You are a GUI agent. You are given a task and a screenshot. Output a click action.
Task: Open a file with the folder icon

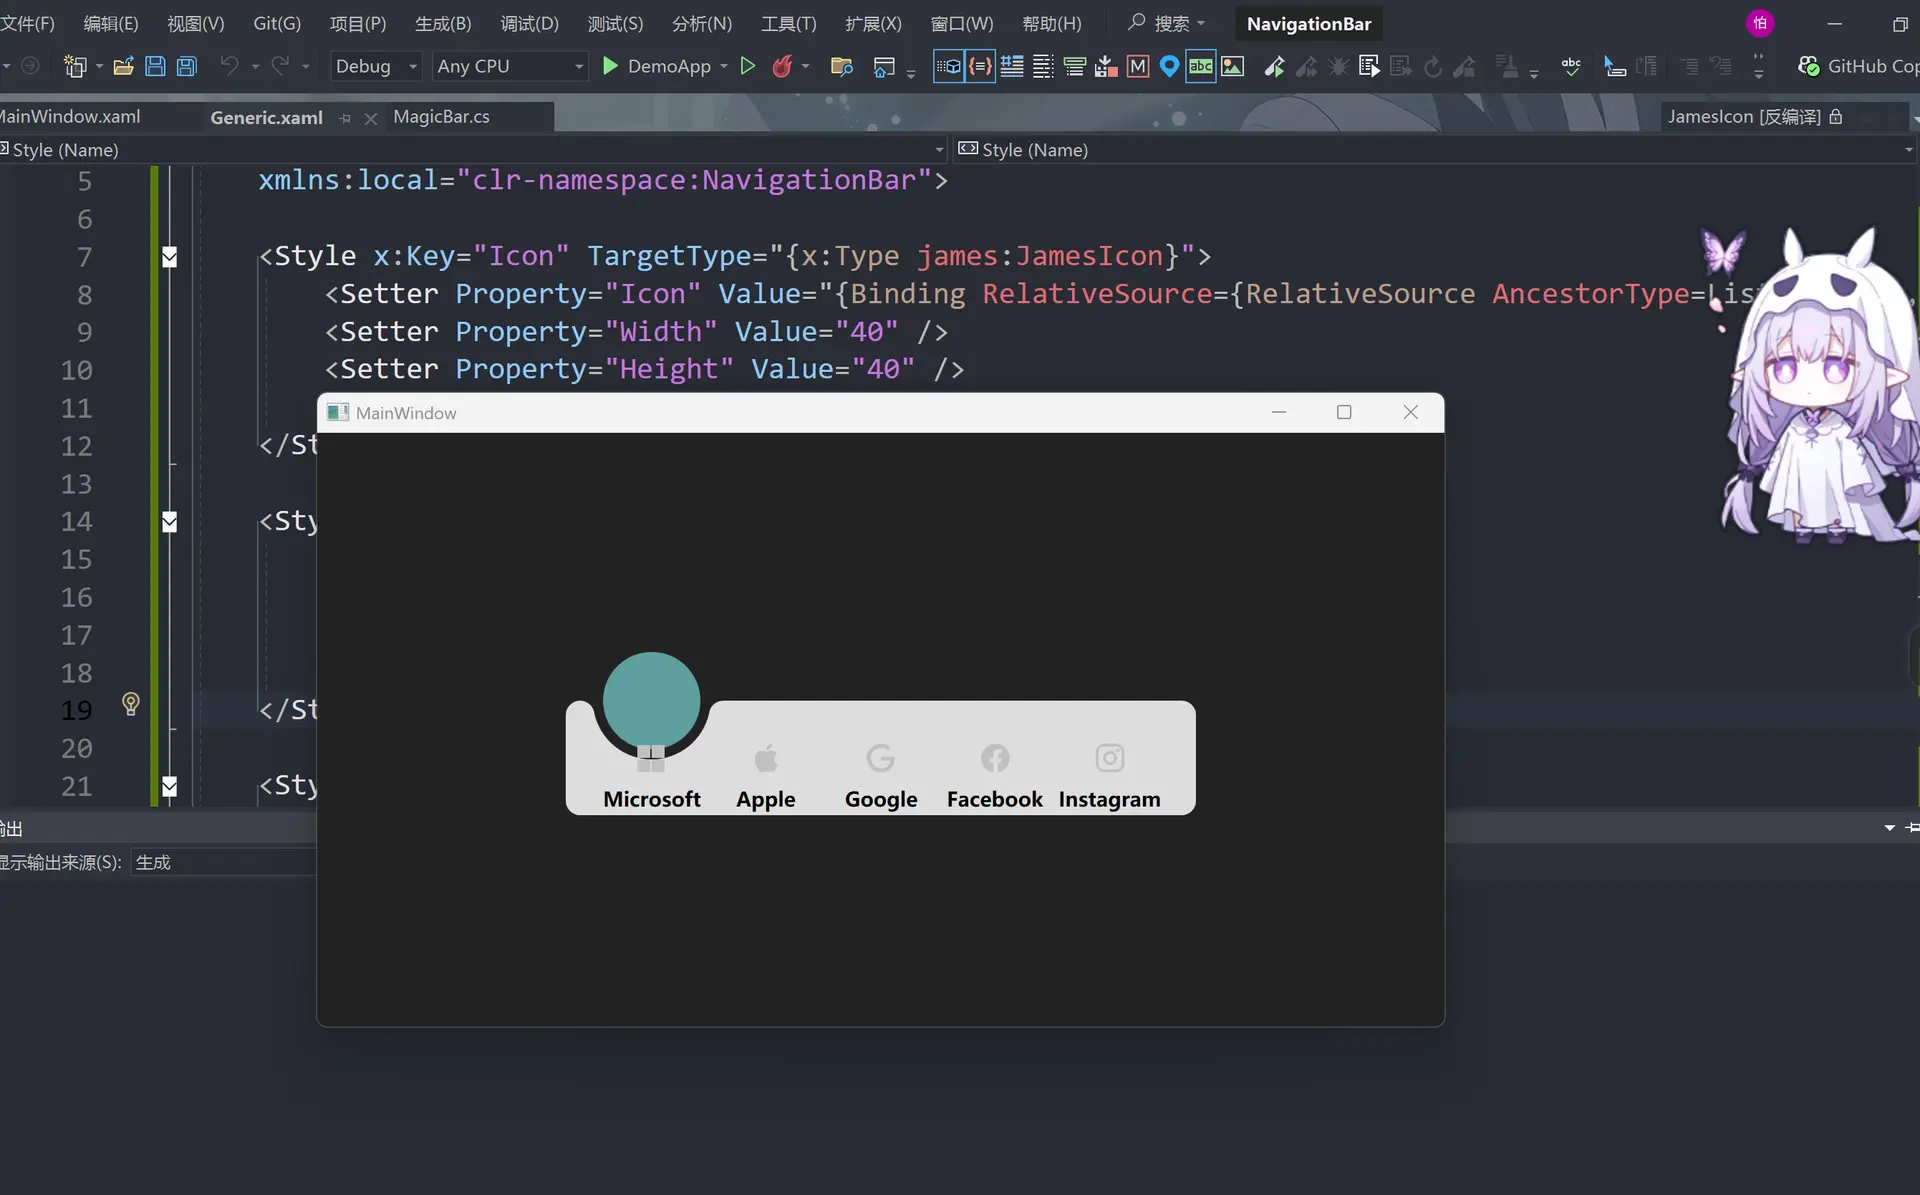click(123, 66)
